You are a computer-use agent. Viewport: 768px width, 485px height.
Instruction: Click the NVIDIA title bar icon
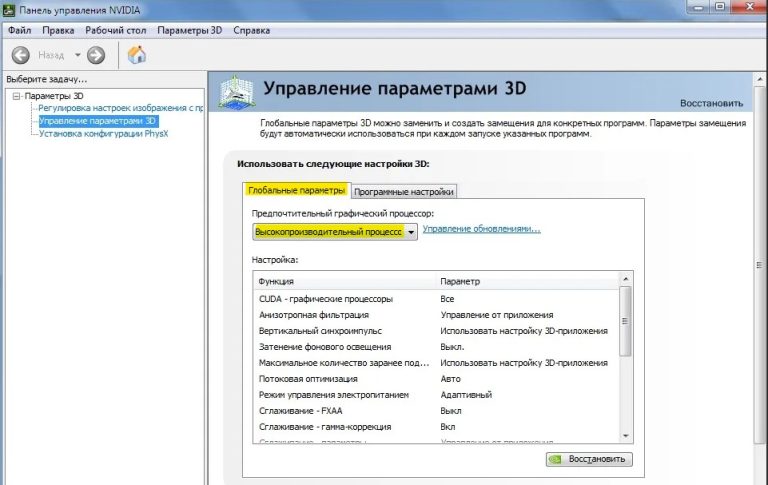(8, 10)
